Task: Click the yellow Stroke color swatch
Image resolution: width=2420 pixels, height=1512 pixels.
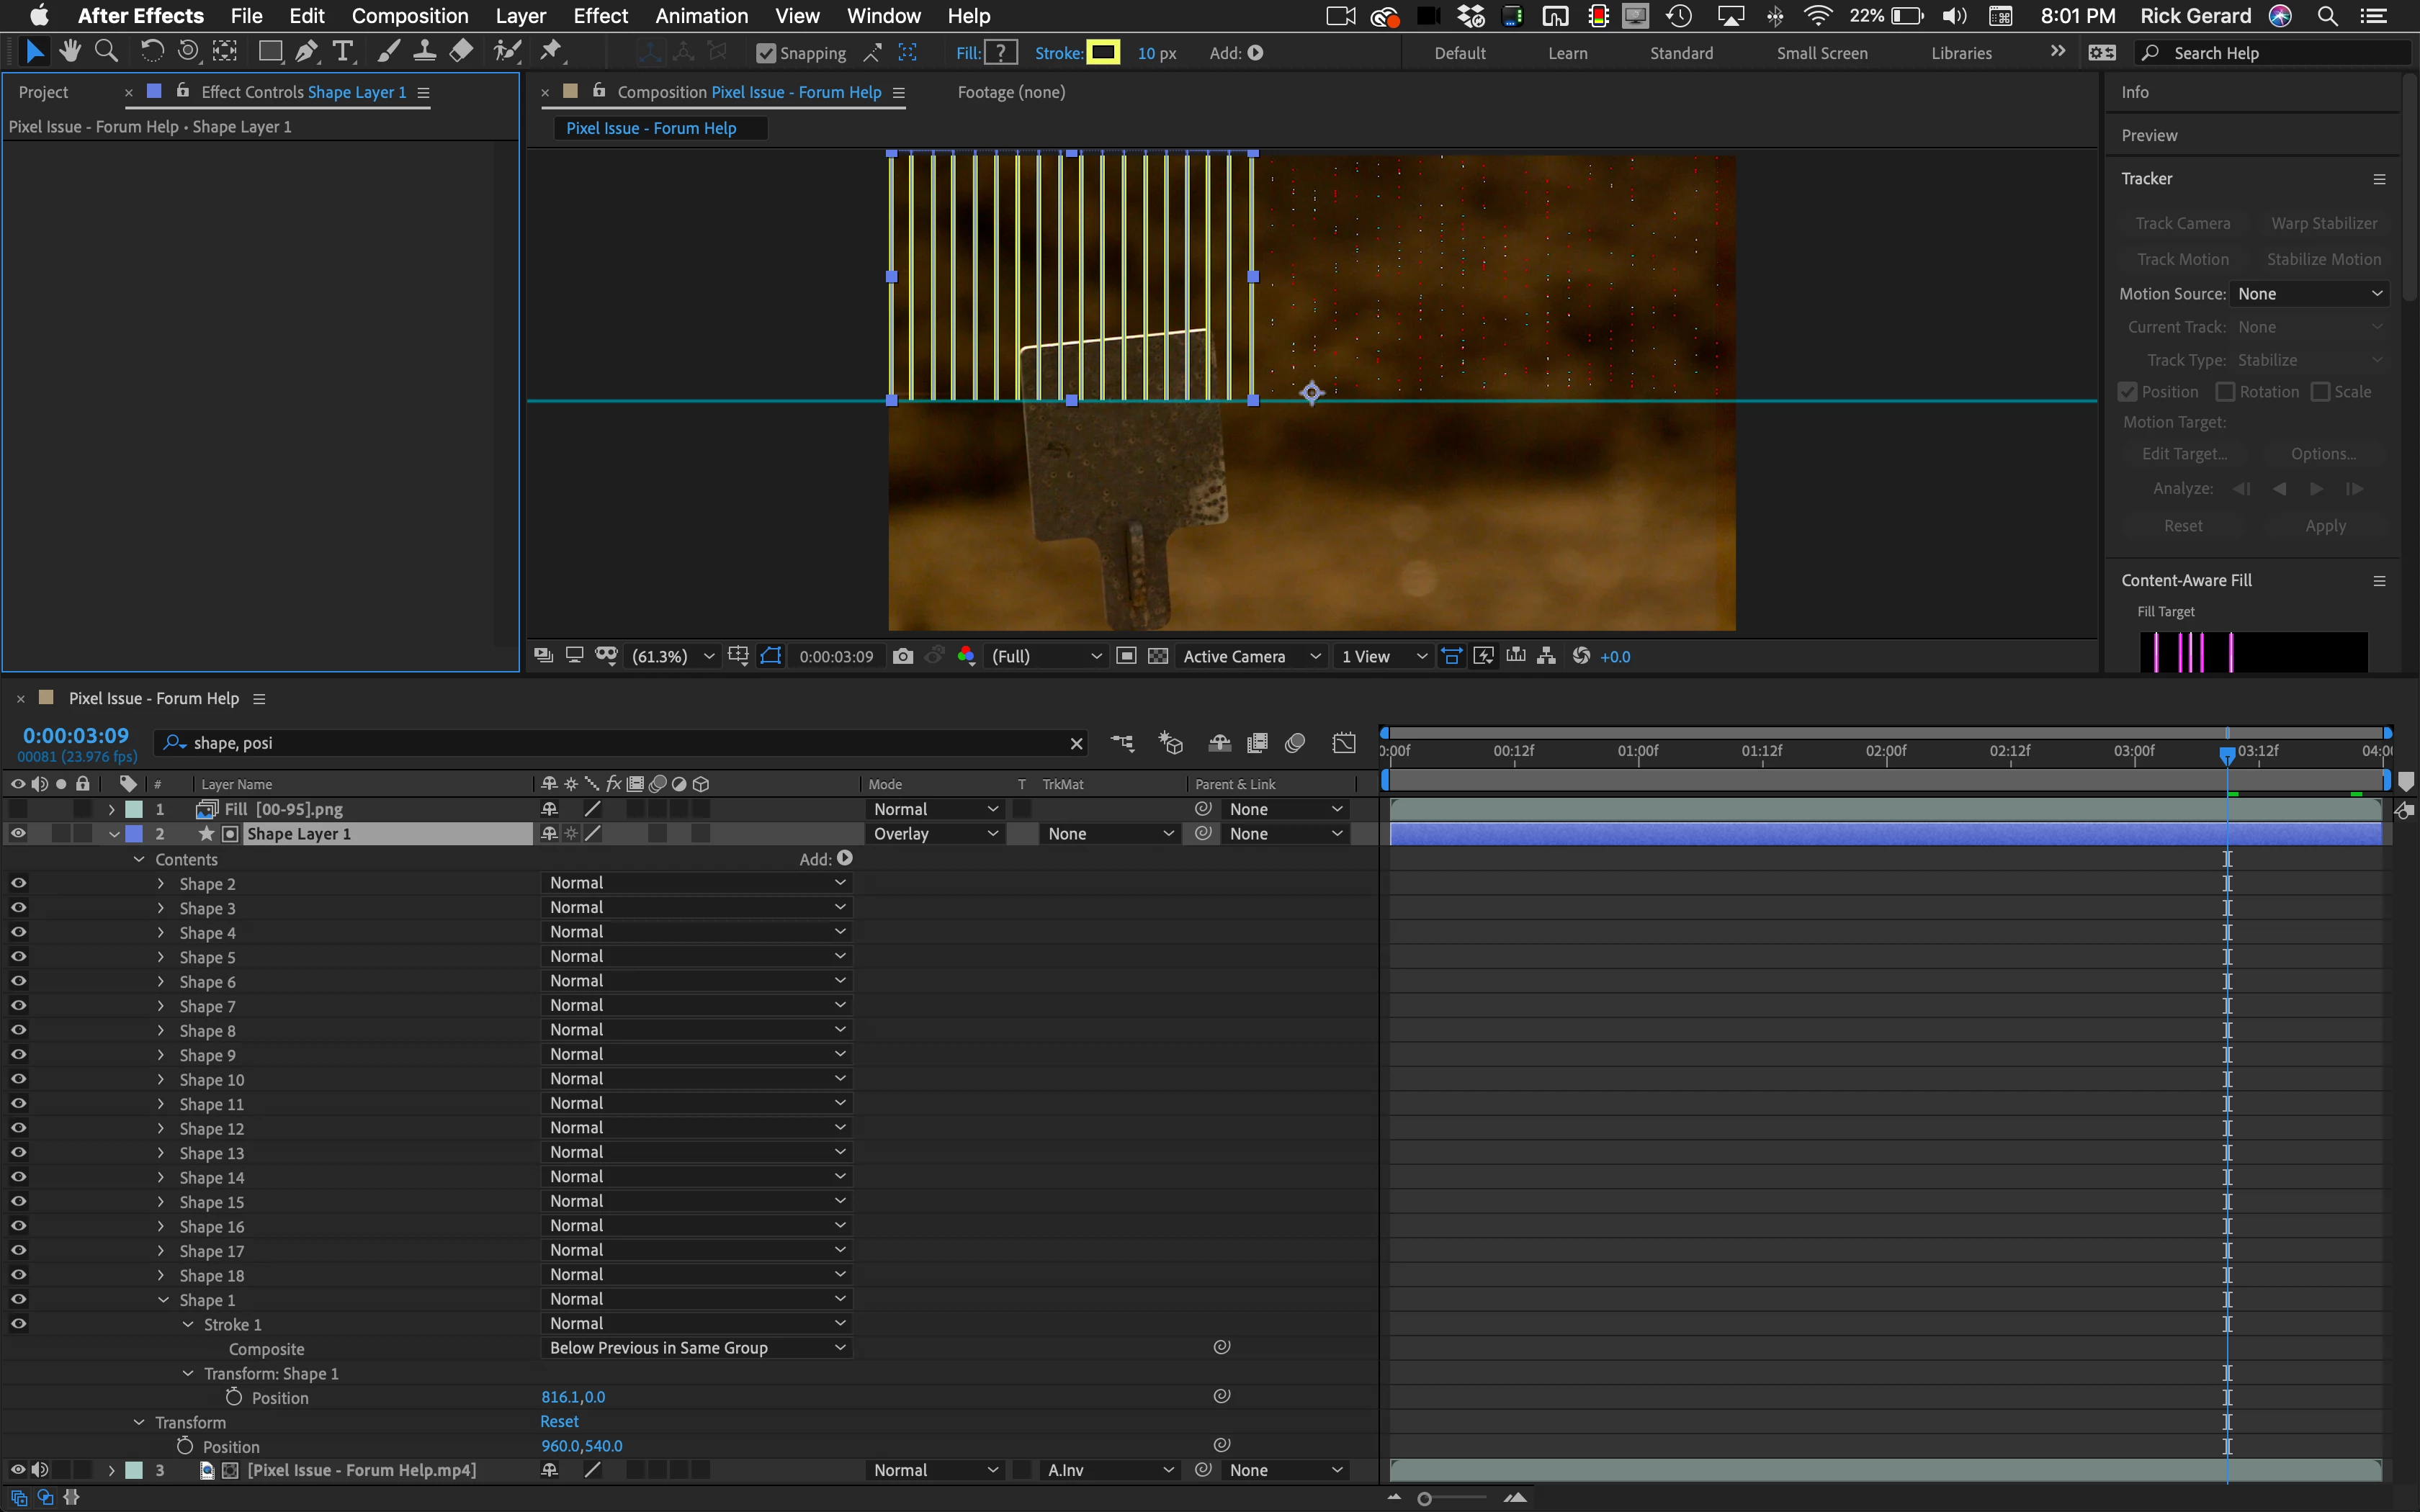Action: click(x=1102, y=53)
